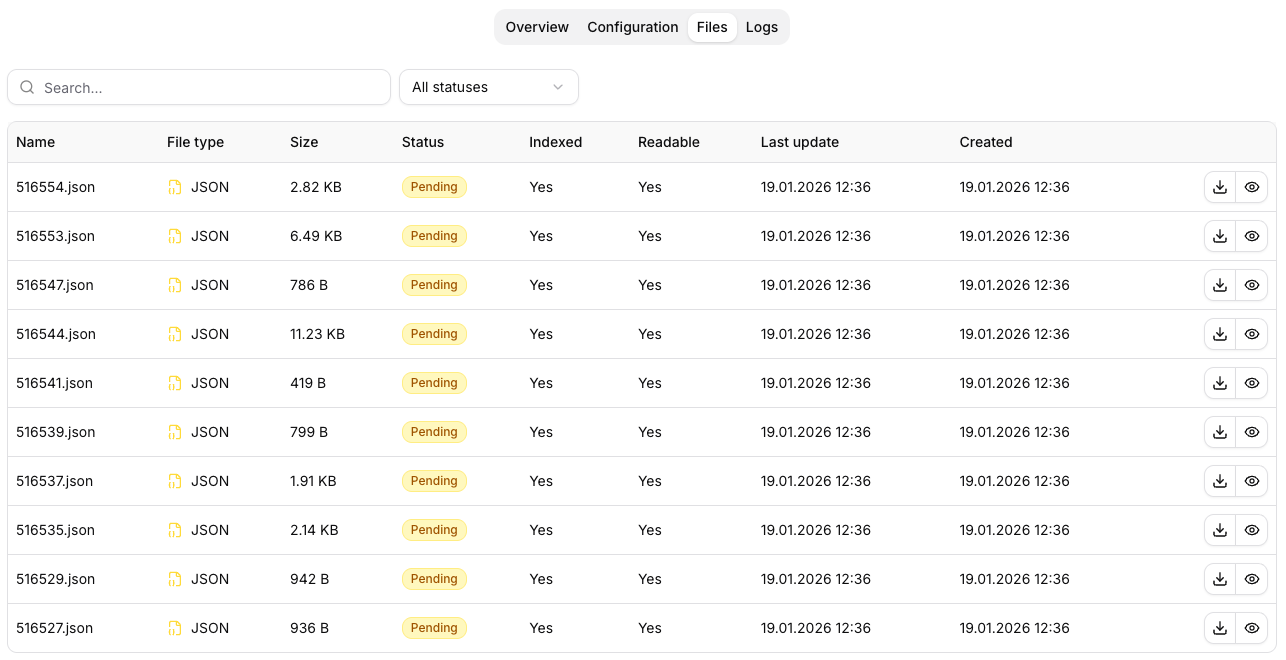Click the JSON file icon for 516547.json
This screenshot has height=660, width=1286.
(x=175, y=285)
